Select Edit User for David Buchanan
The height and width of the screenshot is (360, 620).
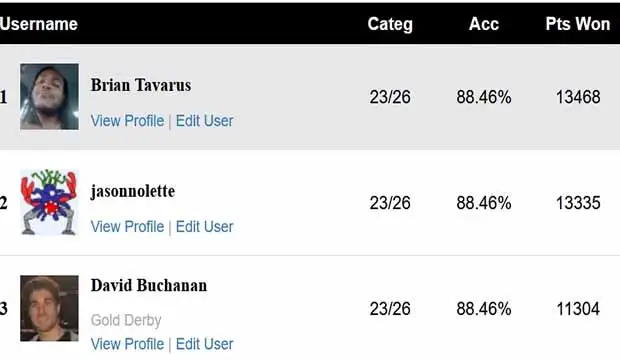(x=204, y=344)
